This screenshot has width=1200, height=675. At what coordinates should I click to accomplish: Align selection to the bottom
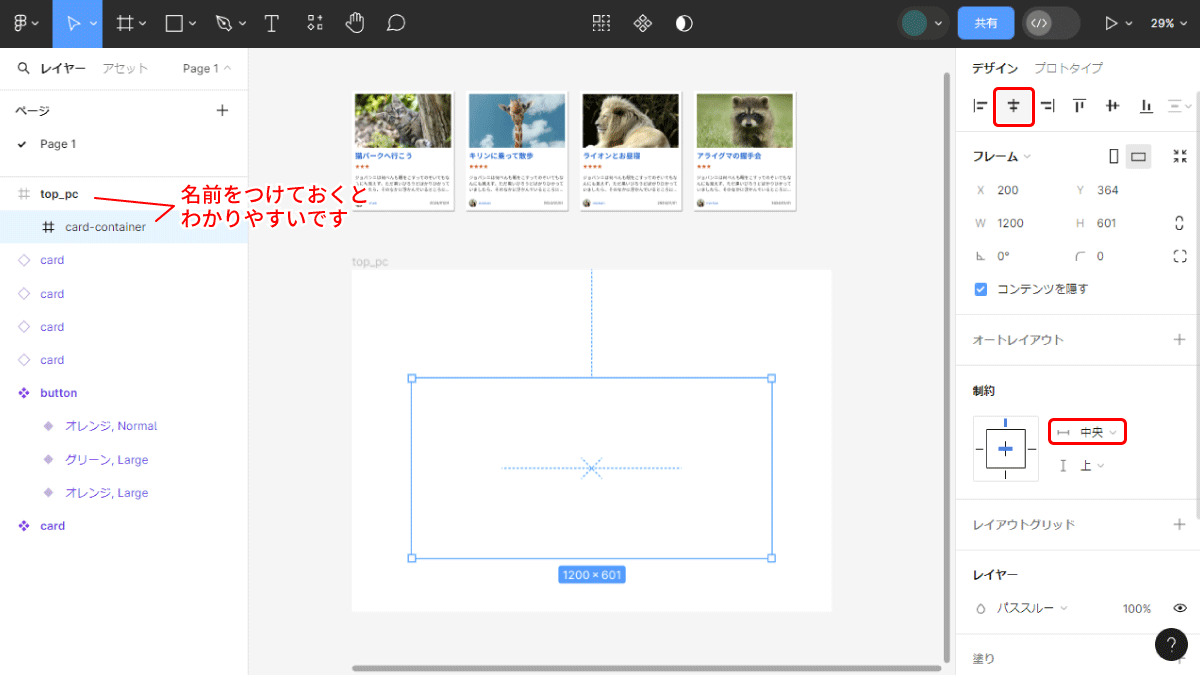point(1146,105)
